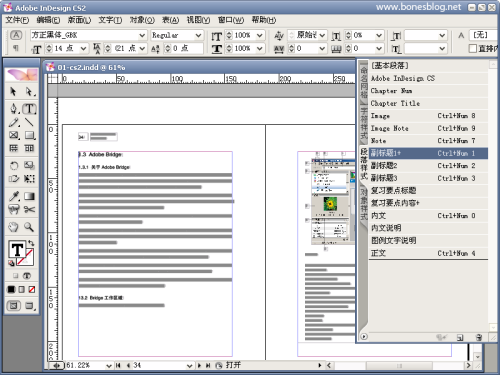
Task: Apply the 副标题2 paragraph style
Action: pos(428,166)
